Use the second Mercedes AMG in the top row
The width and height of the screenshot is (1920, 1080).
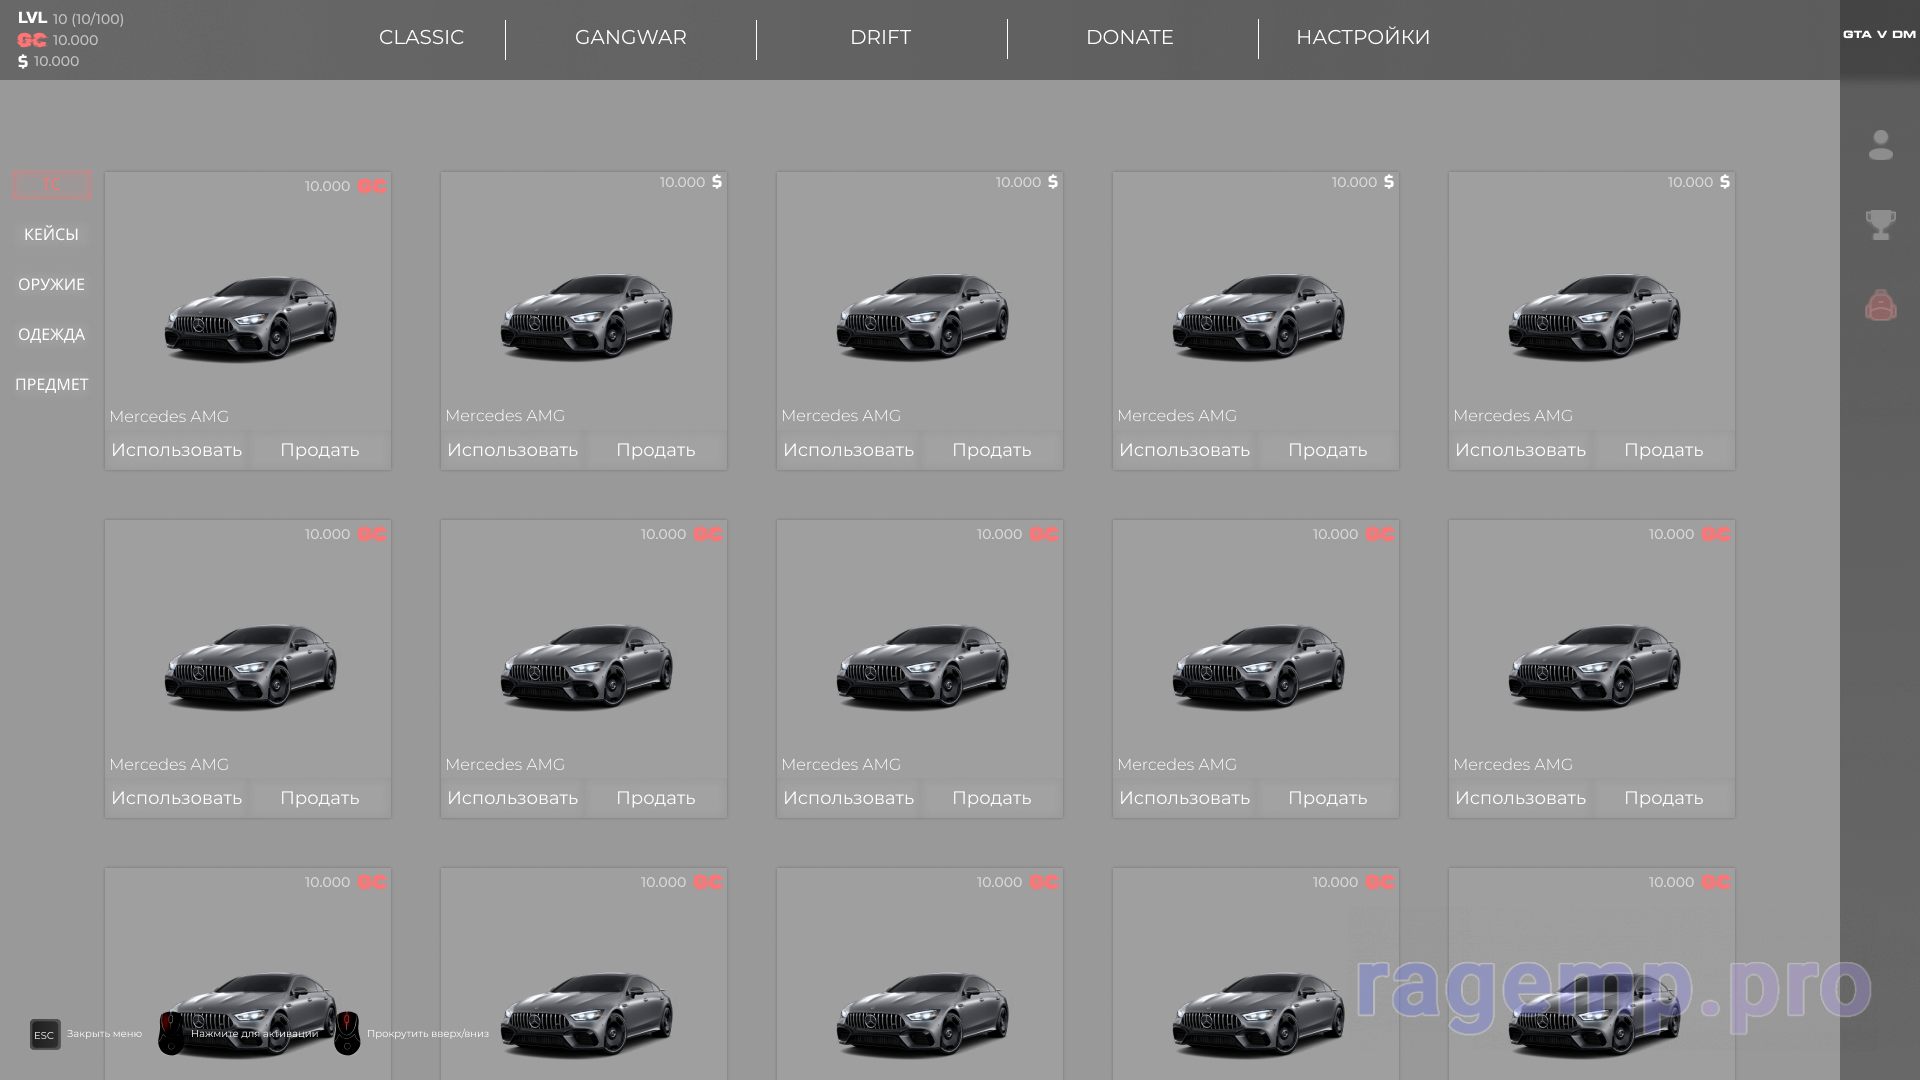[x=513, y=450]
